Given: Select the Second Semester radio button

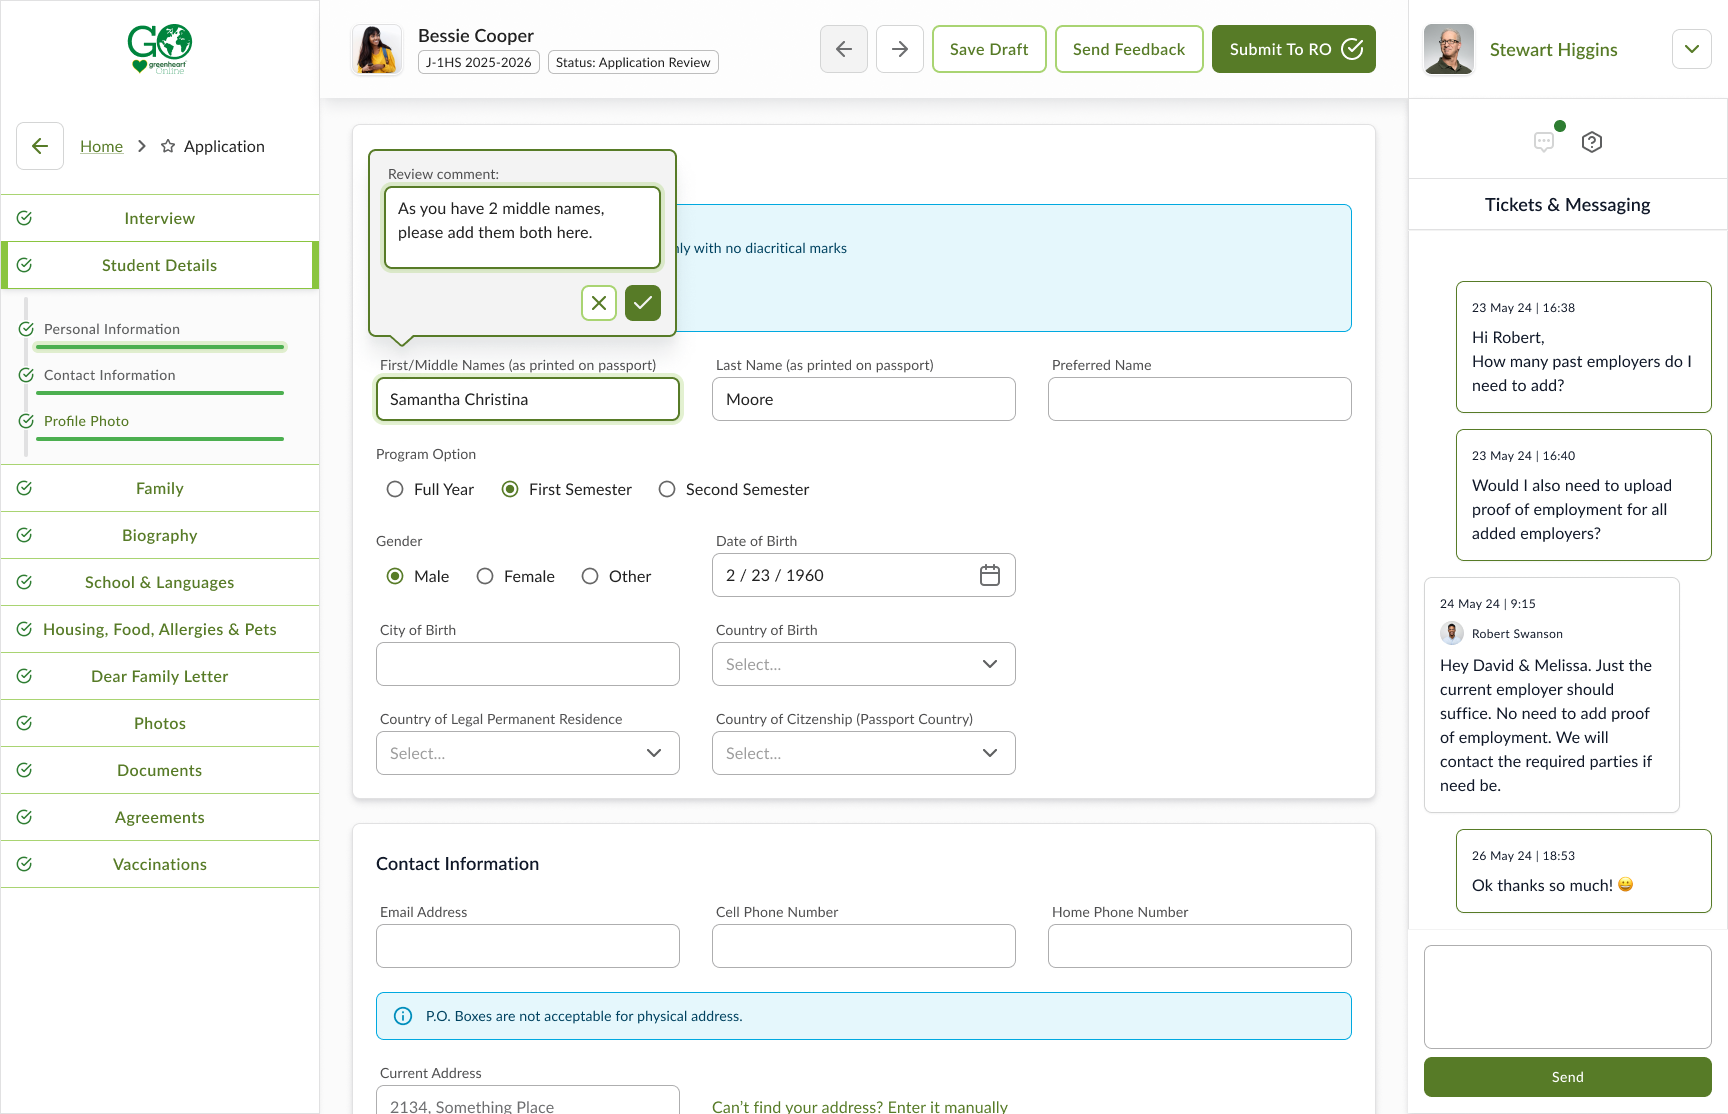Looking at the screenshot, I should tap(667, 489).
